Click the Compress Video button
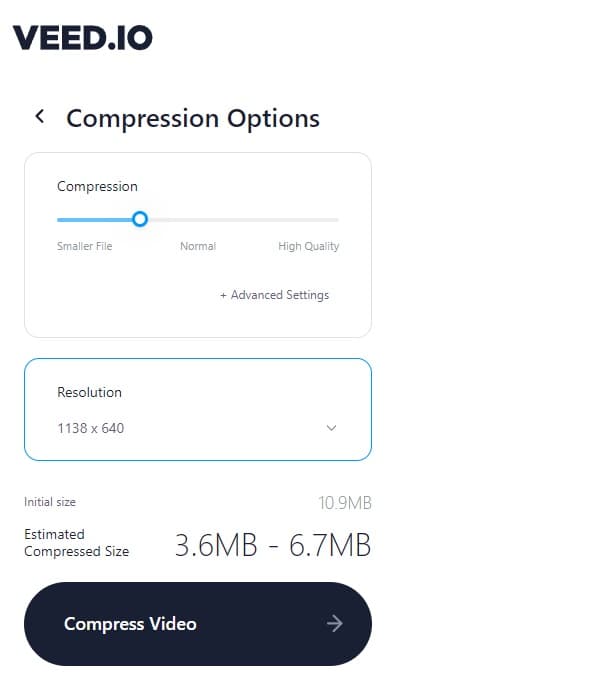 tap(198, 624)
